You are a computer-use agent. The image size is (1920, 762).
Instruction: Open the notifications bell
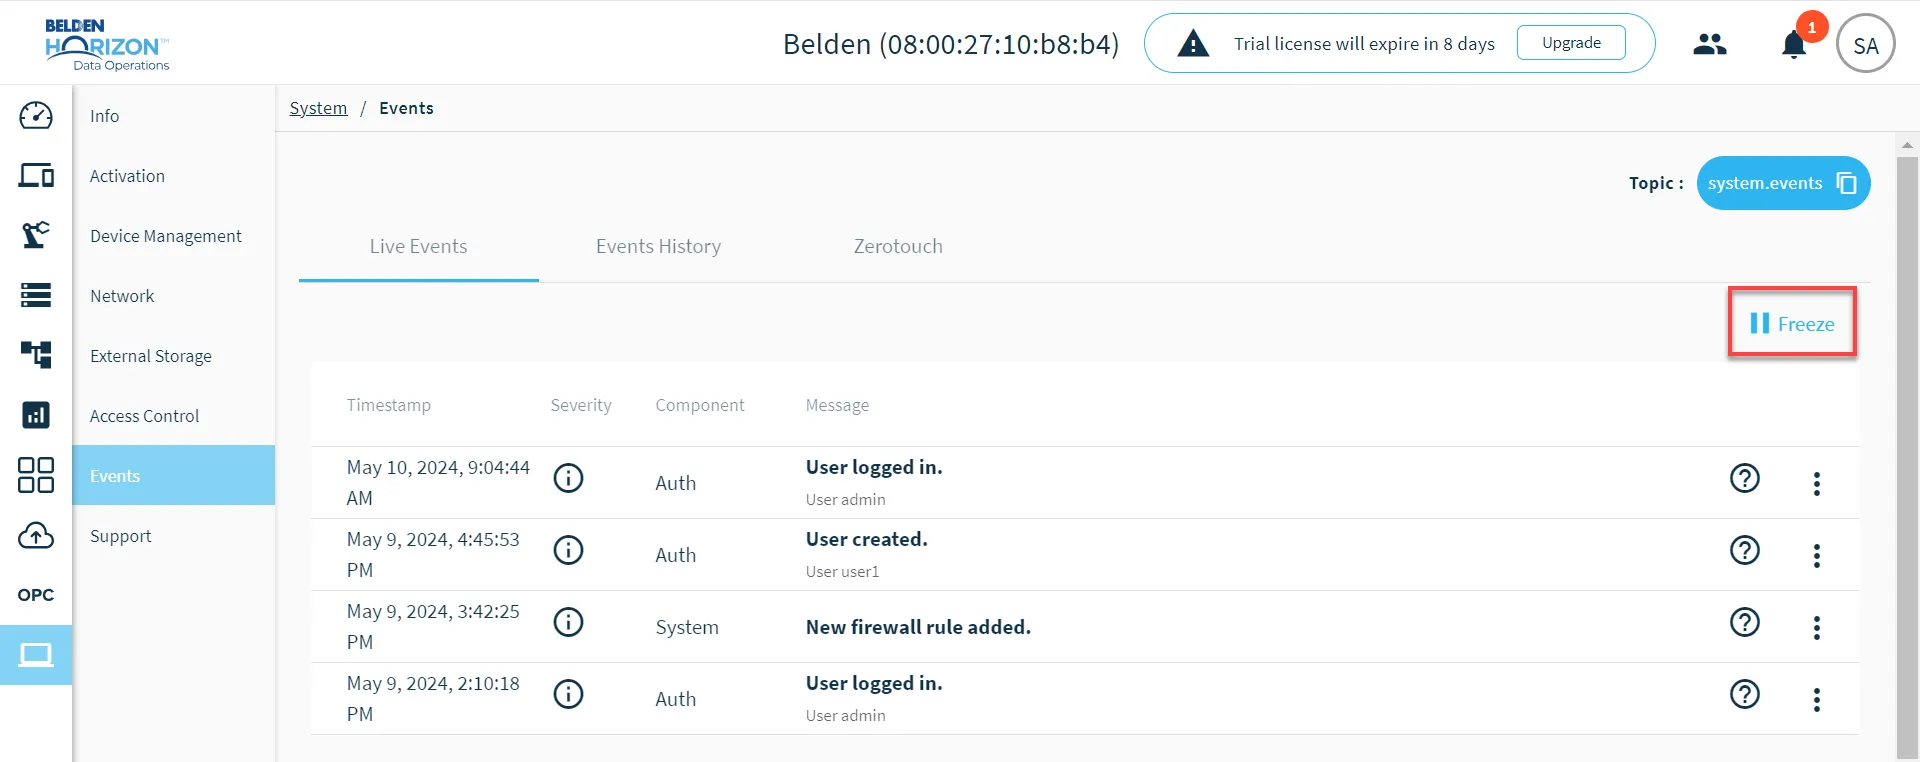pos(1794,45)
